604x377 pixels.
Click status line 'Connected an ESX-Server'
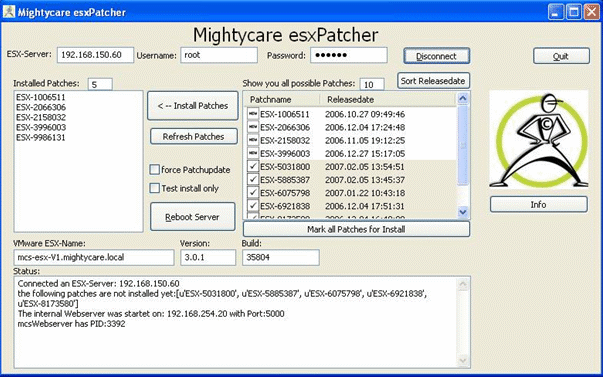99,283
